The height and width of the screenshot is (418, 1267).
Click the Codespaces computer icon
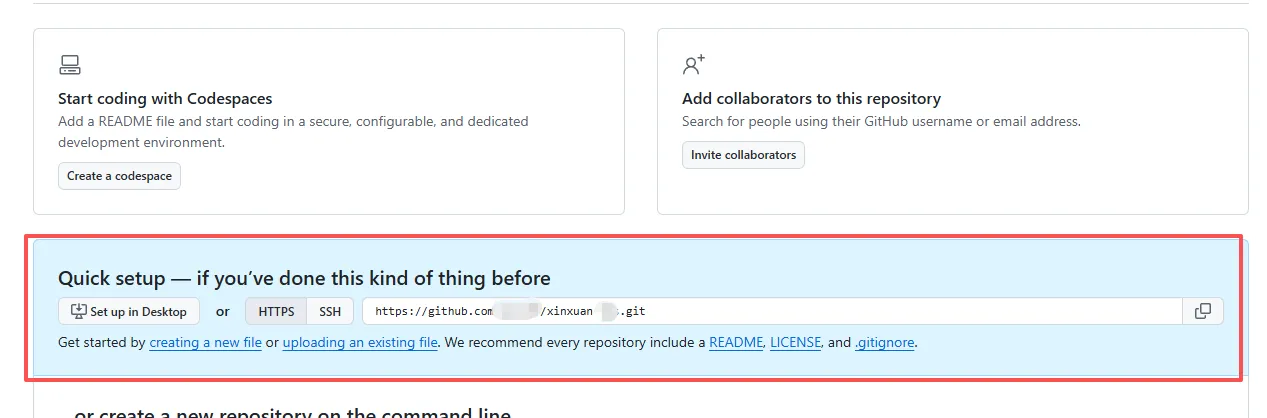[x=69, y=66]
